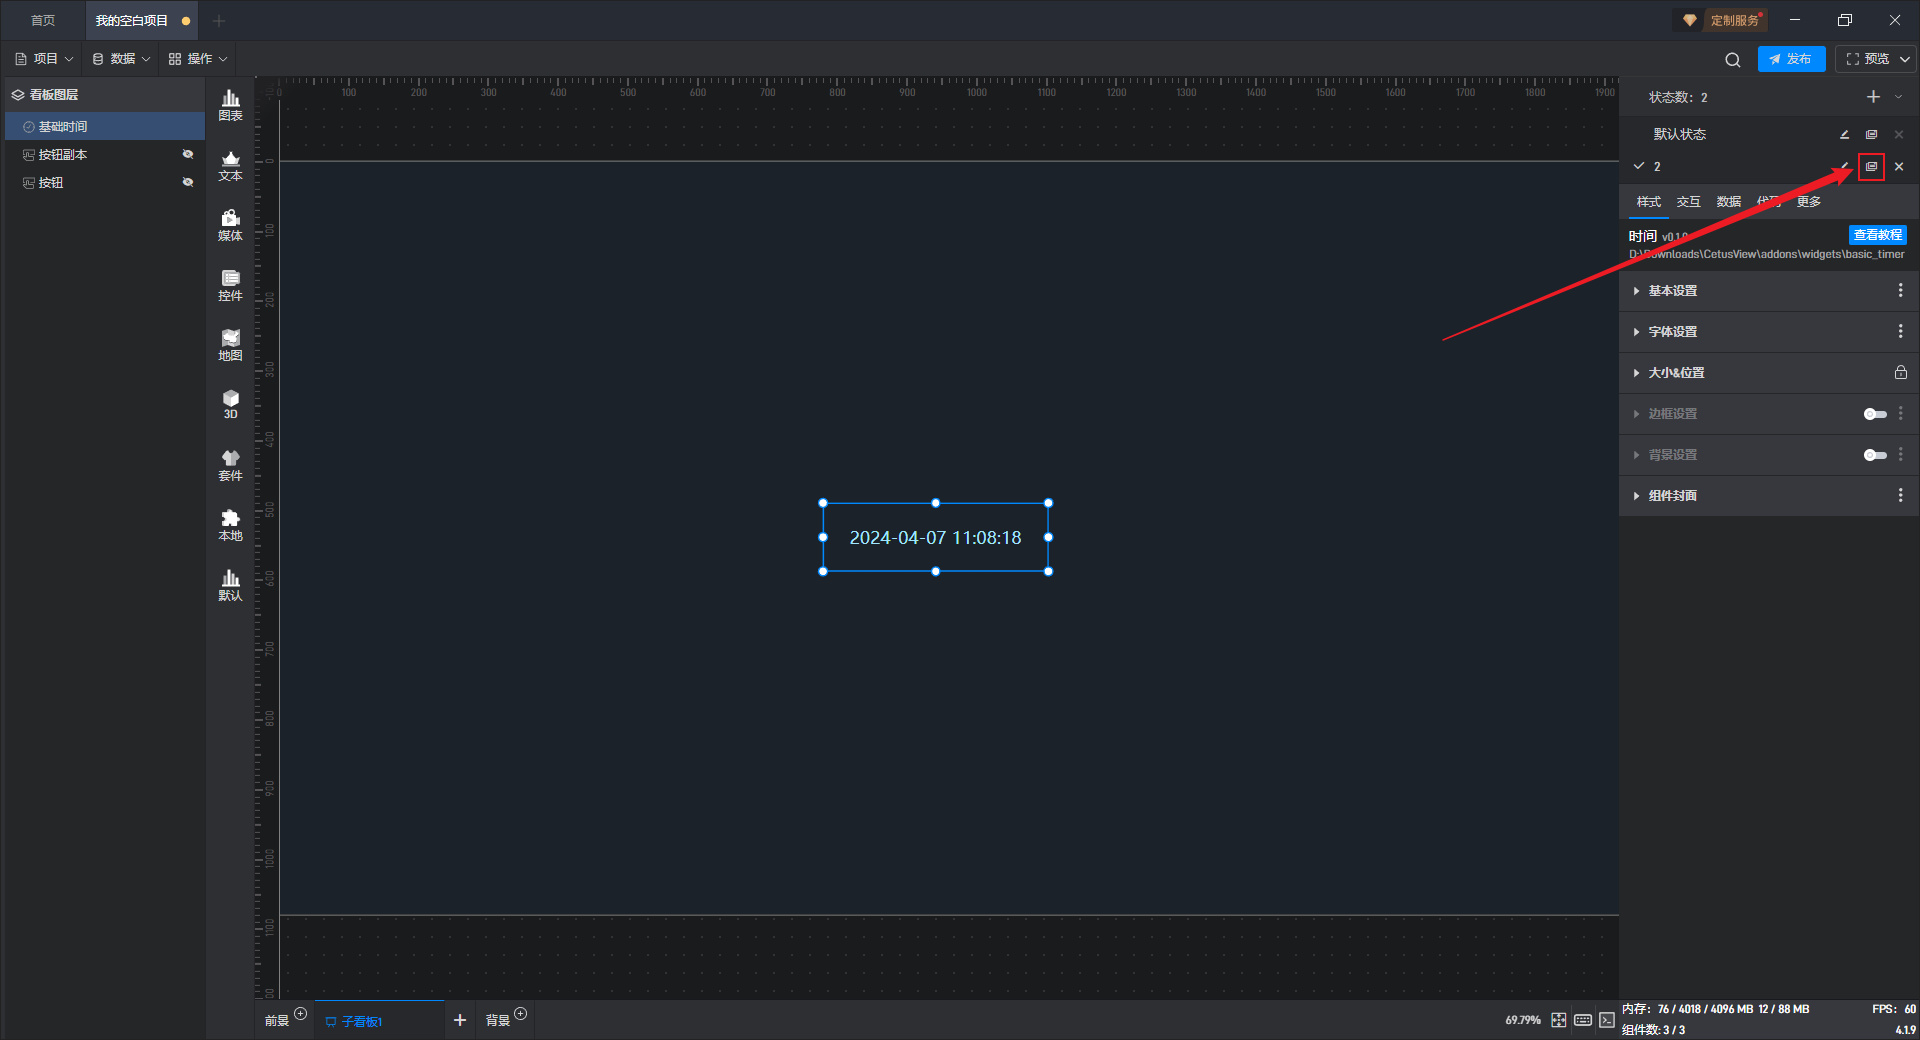Click the fit-to-screen icon in the status bar
The image size is (1920, 1040).
pyautogui.click(x=1558, y=1020)
